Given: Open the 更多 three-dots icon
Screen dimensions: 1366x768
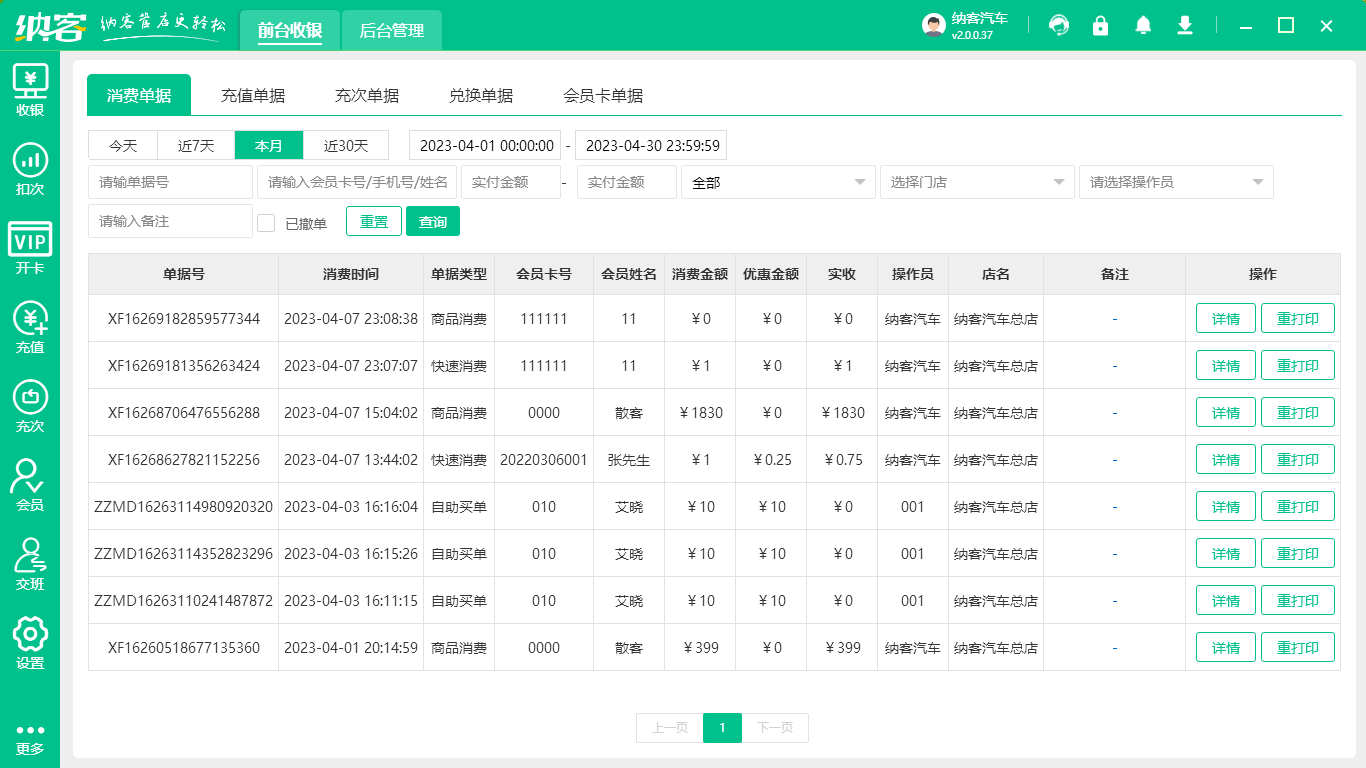Looking at the screenshot, I should 30,739.
